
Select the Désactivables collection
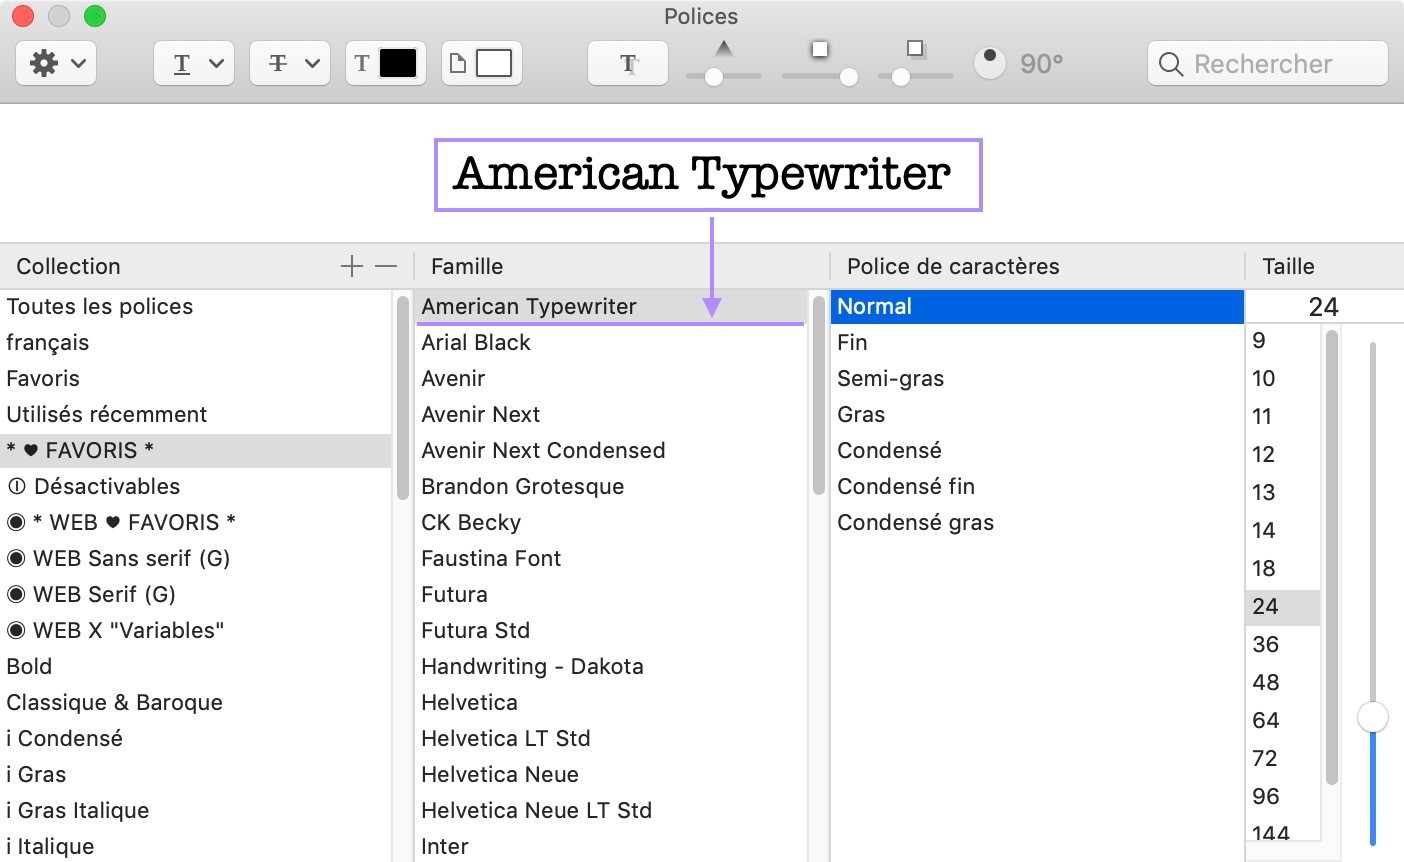click(106, 486)
